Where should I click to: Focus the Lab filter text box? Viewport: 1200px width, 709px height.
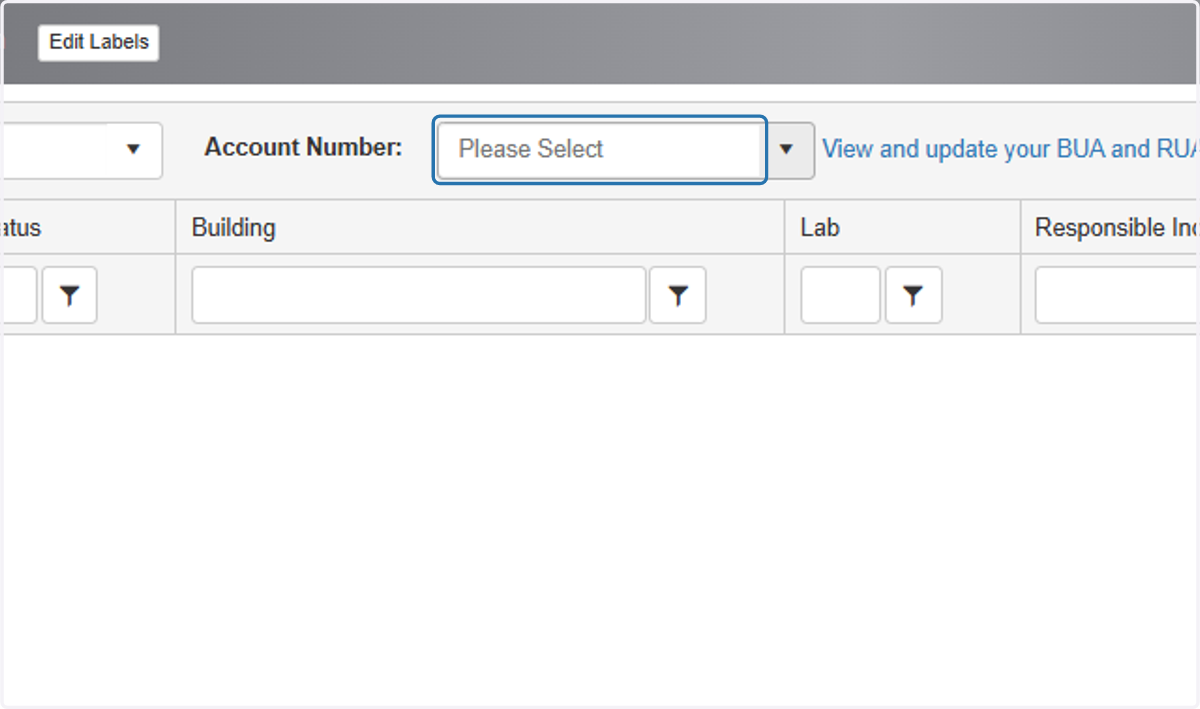tap(841, 295)
